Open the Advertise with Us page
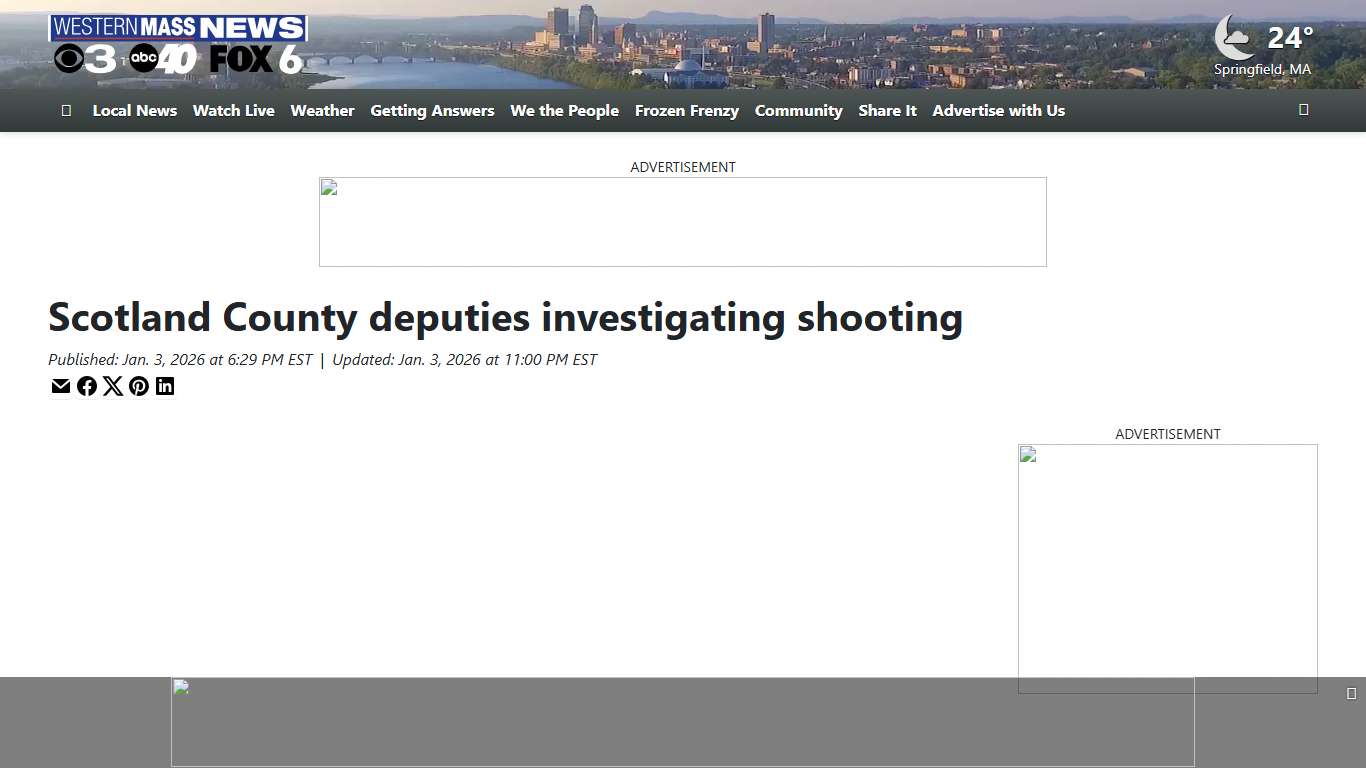 coord(998,110)
